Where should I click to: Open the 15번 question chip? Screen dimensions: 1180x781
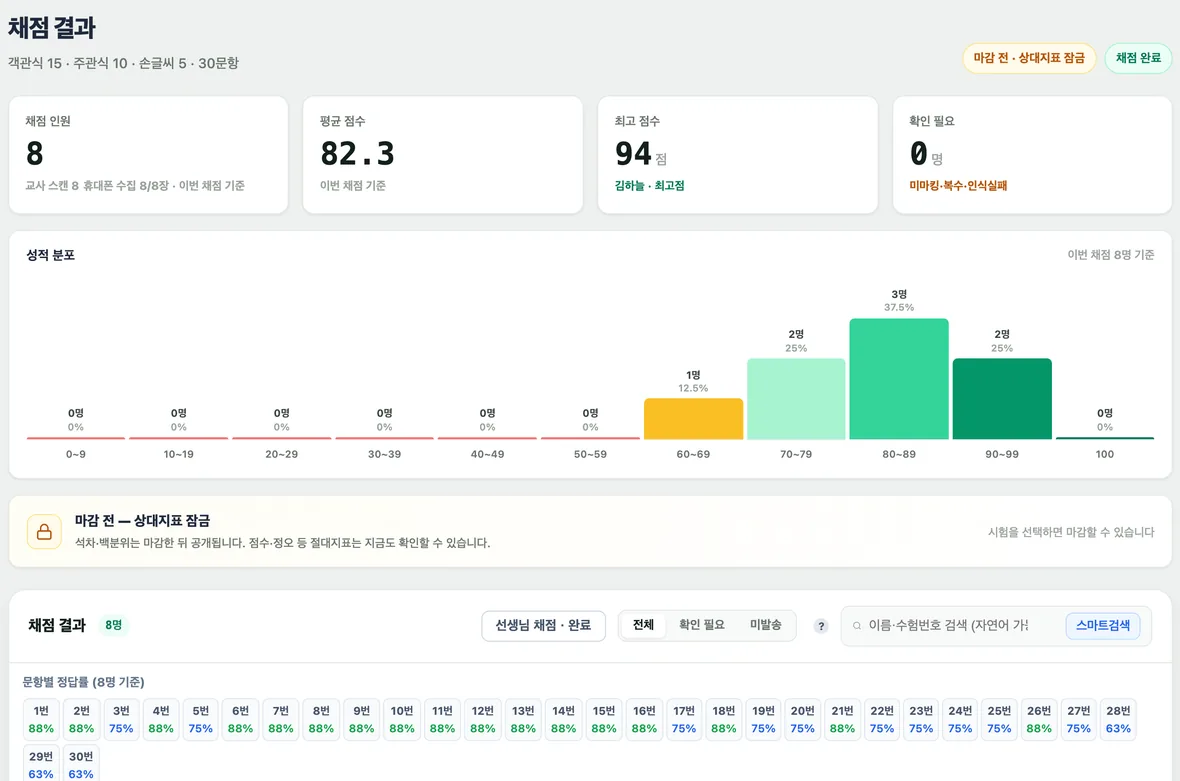click(604, 719)
